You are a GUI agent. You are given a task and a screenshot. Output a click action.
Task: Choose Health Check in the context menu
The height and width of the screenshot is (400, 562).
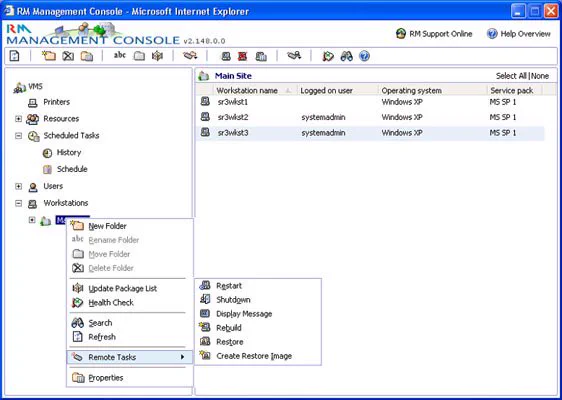click(129, 303)
